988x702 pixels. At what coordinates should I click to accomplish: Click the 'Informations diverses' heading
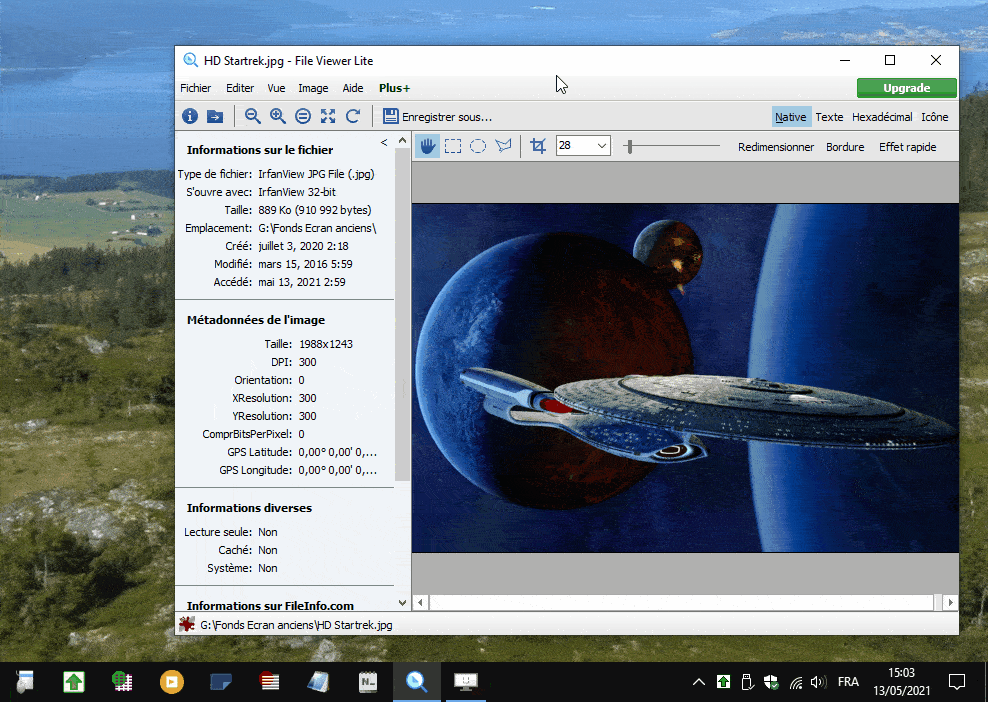[249, 508]
